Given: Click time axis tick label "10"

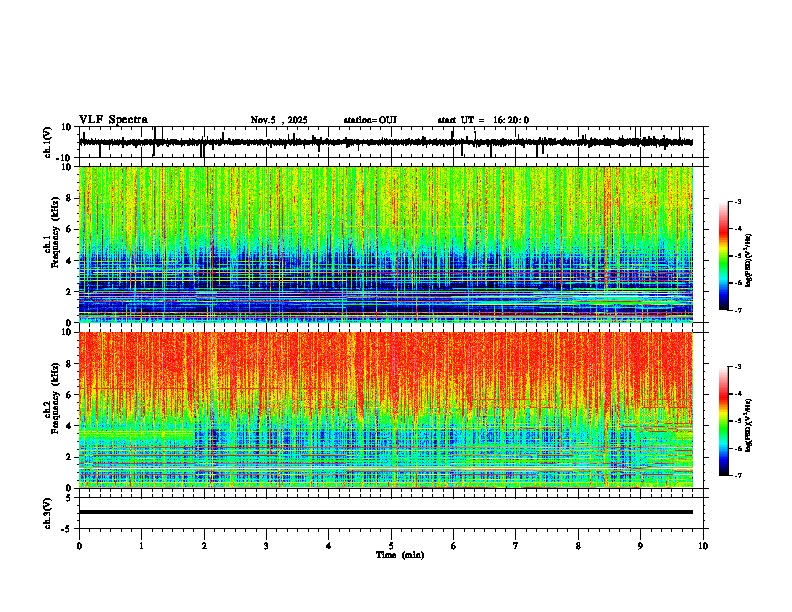Looking at the screenshot, I should (703, 546).
